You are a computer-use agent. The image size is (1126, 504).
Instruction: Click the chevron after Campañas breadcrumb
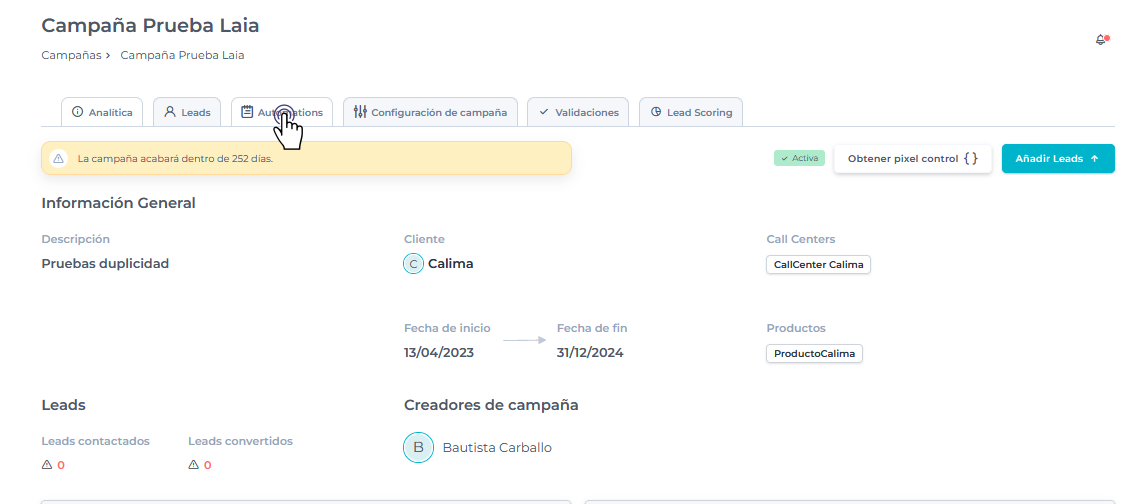108,56
